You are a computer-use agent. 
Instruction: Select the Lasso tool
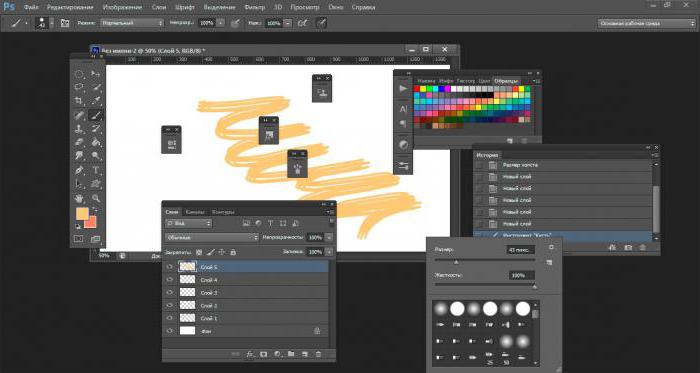coord(79,87)
